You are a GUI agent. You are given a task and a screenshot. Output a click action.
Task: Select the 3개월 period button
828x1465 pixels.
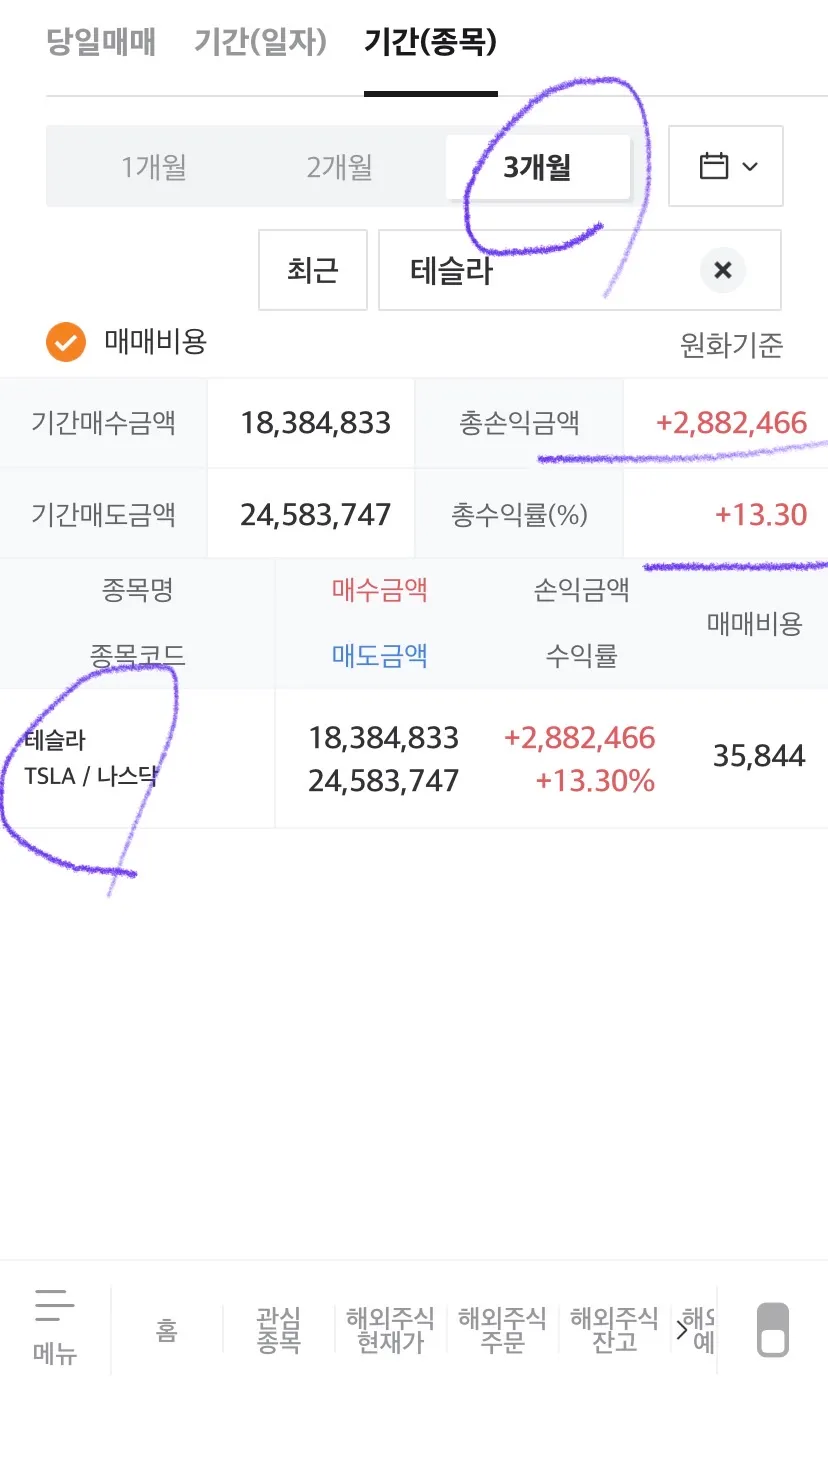coord(537,167)
